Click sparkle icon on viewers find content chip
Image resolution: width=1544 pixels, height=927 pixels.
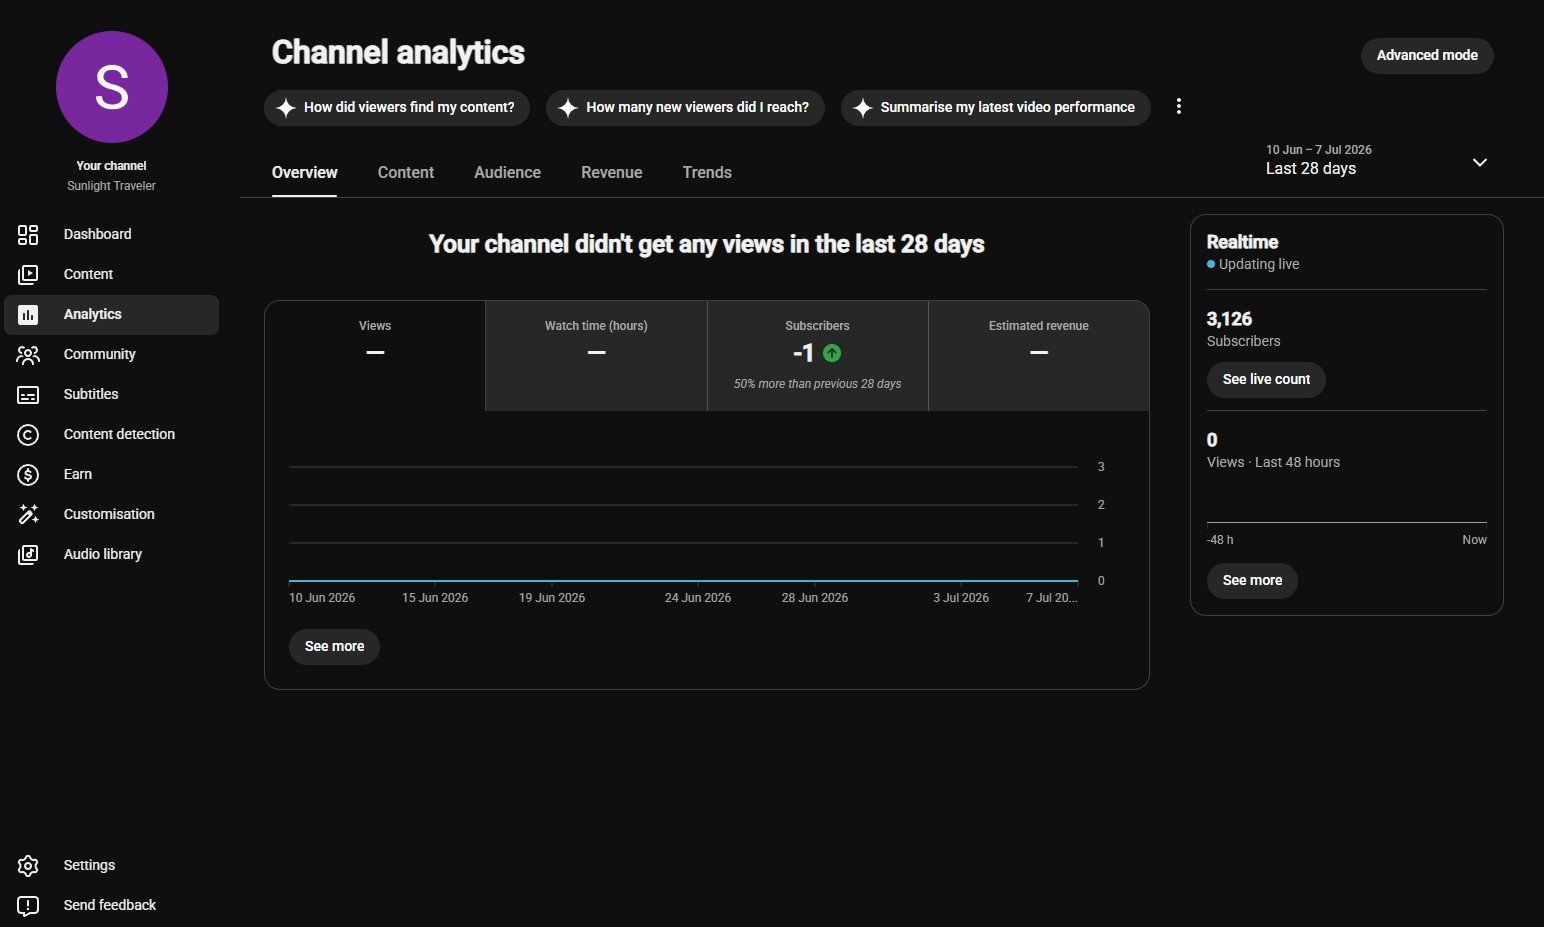pos(286,107)
